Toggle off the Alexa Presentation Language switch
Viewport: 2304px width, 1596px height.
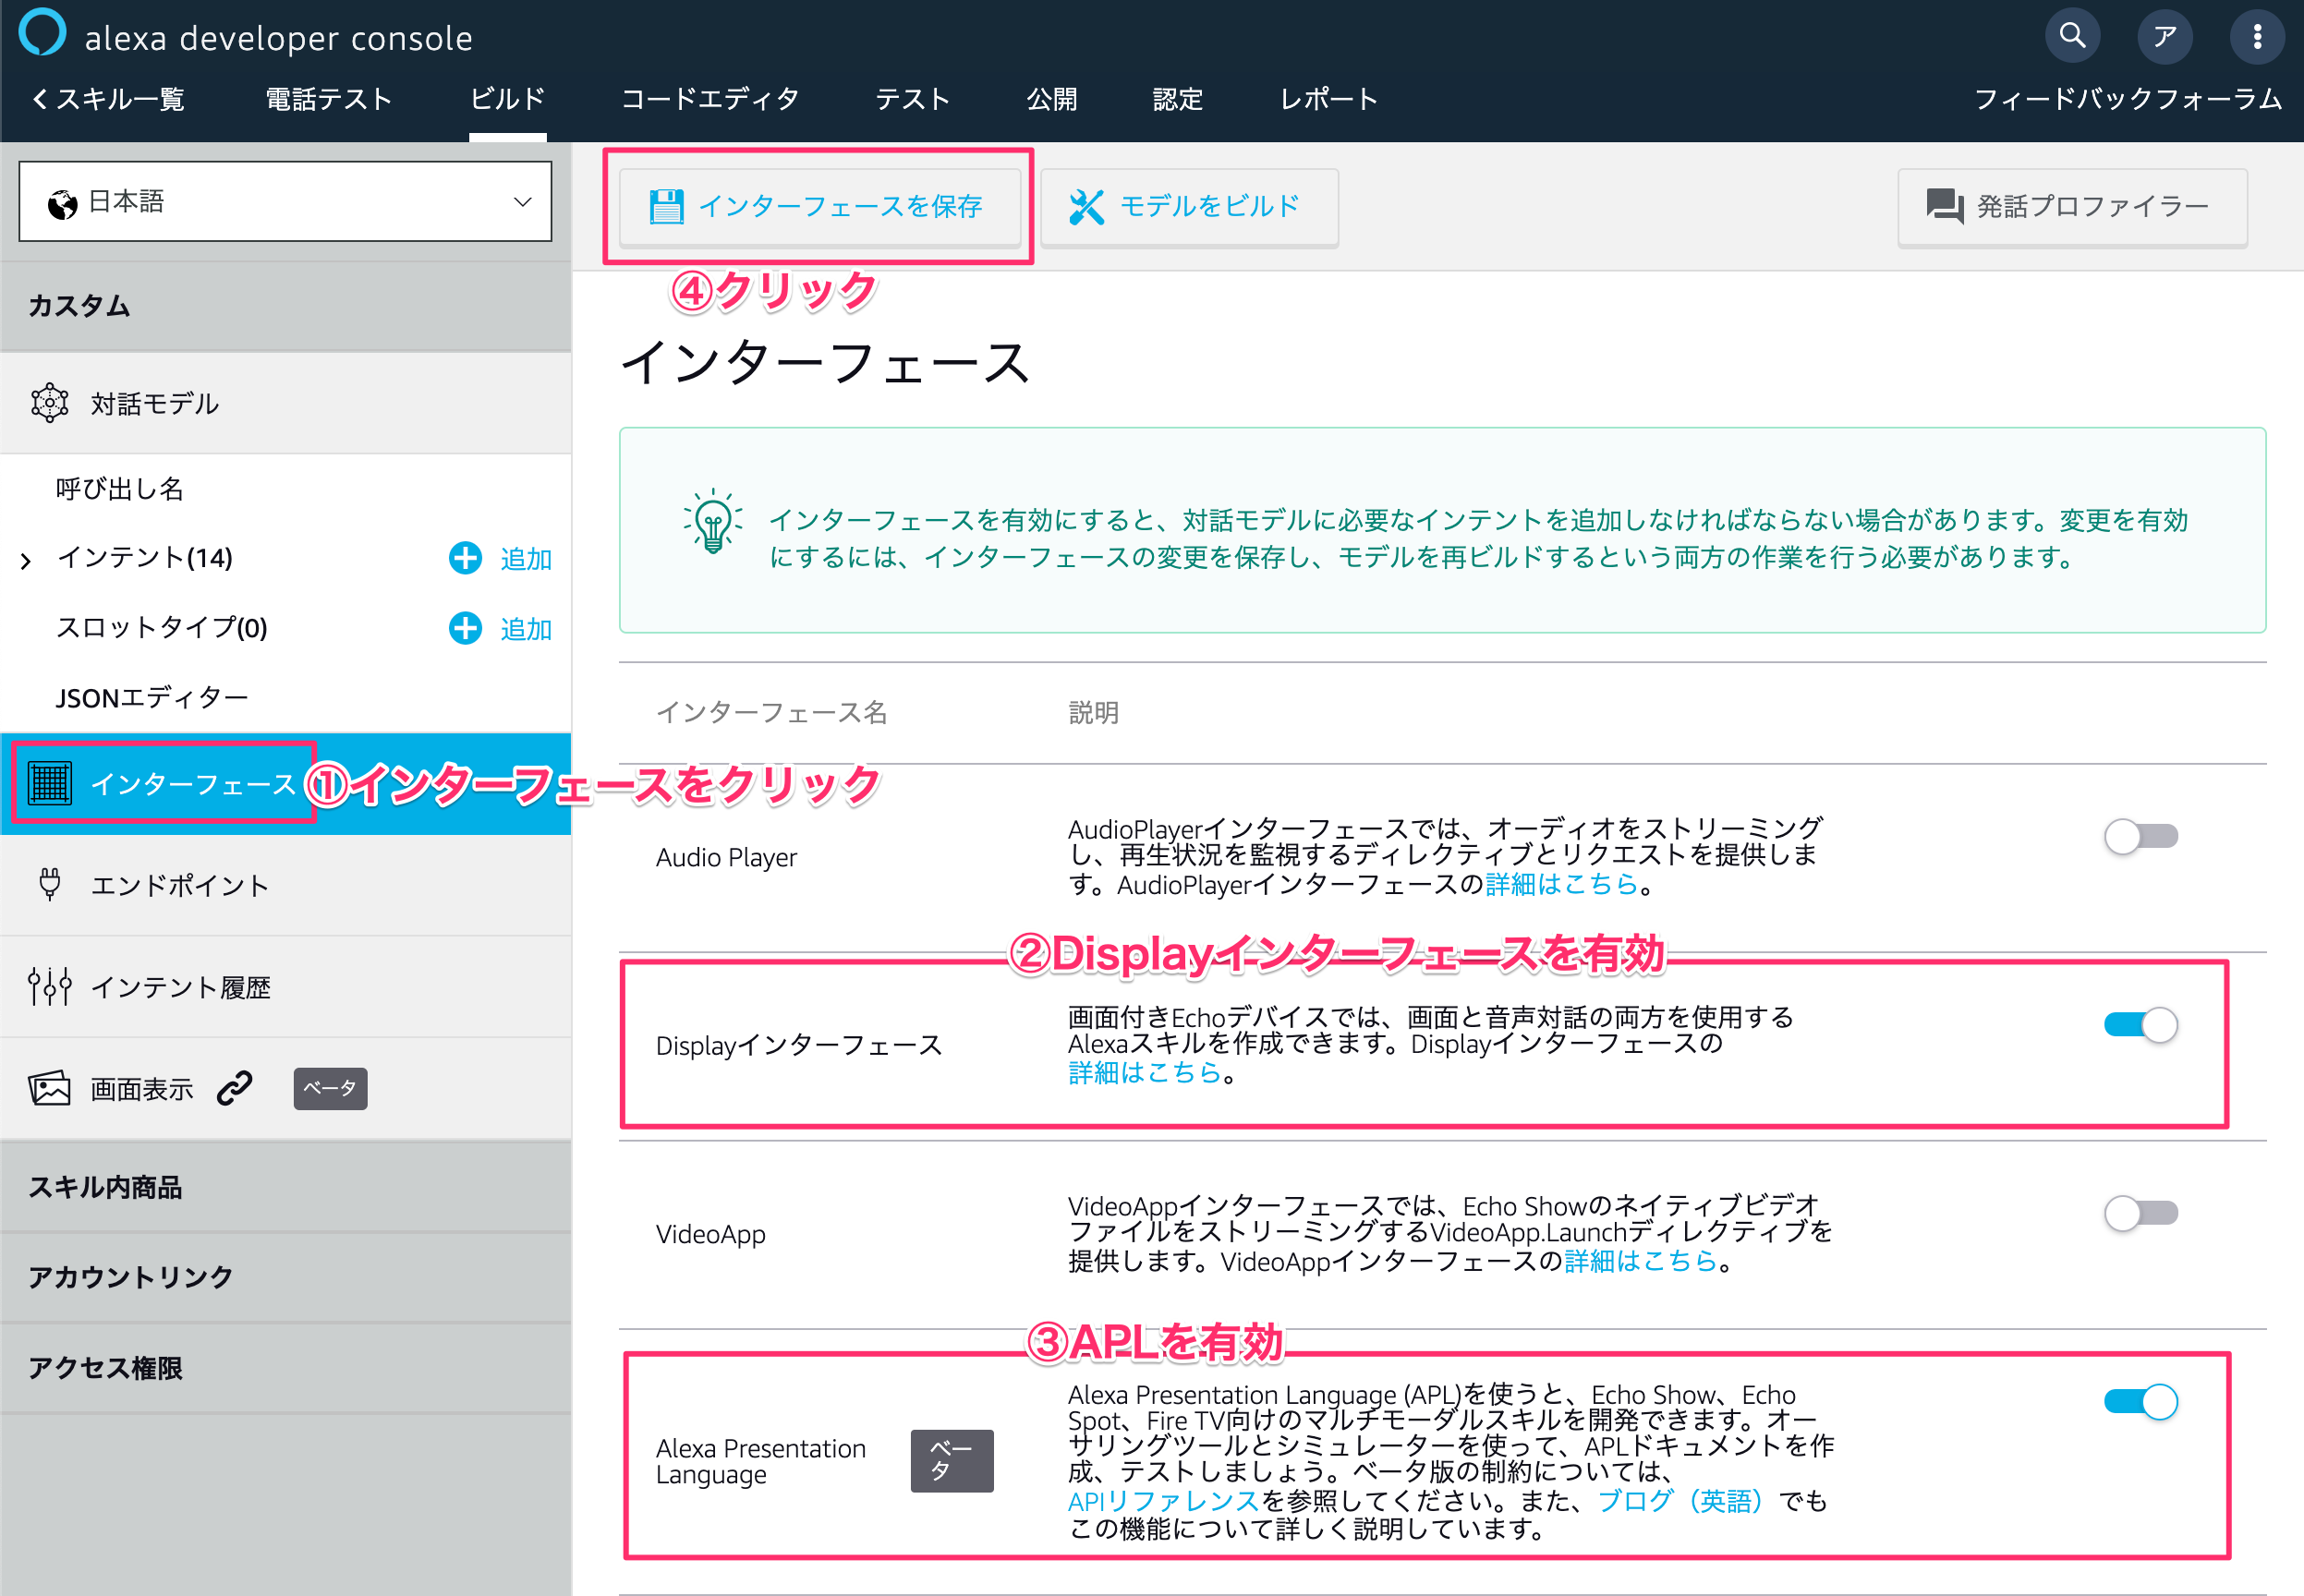coord(2140,1402)
